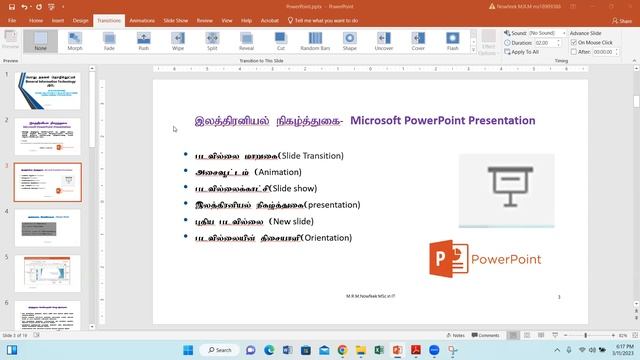Screen dimensions: 640x360
Task: Click the taskbar Search box
Action: (x=219, y=350)
